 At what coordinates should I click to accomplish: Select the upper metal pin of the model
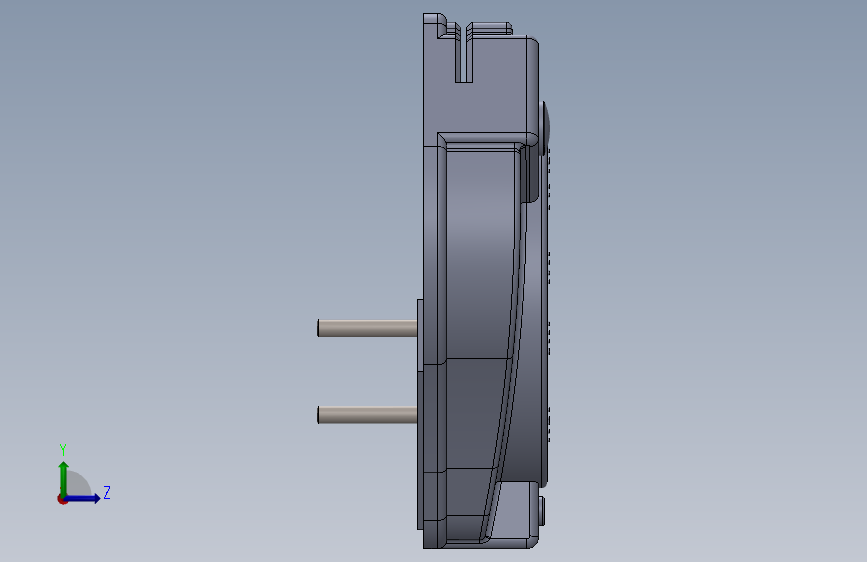click(x=367, y=328)
